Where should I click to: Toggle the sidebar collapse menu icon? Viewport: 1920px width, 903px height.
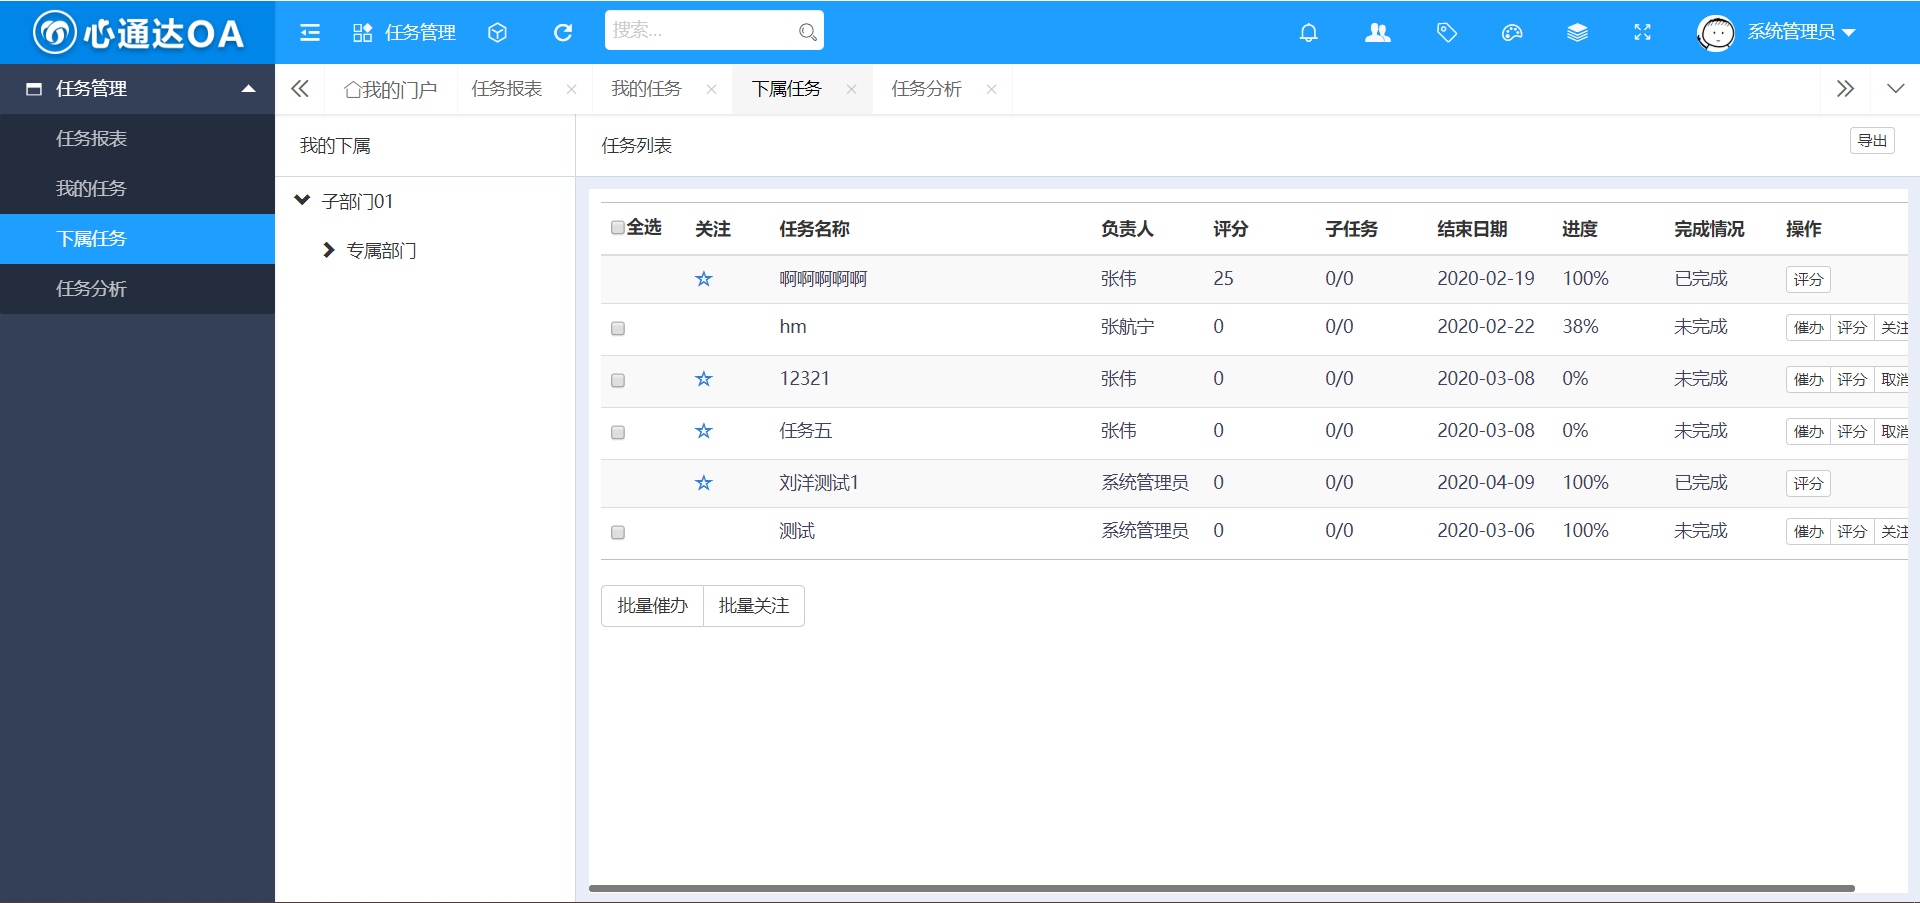[x=310, y=33]
